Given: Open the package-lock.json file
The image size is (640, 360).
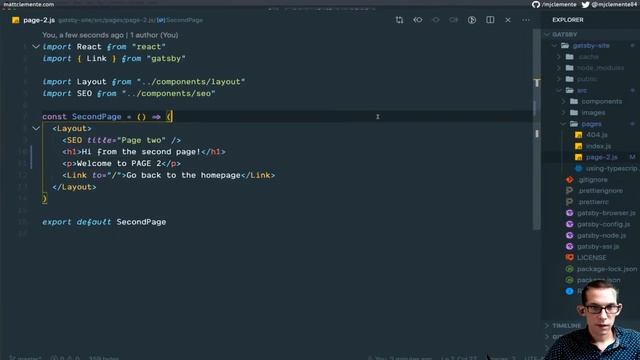Looking at the screenshot, I should click(x=607, y=269).
